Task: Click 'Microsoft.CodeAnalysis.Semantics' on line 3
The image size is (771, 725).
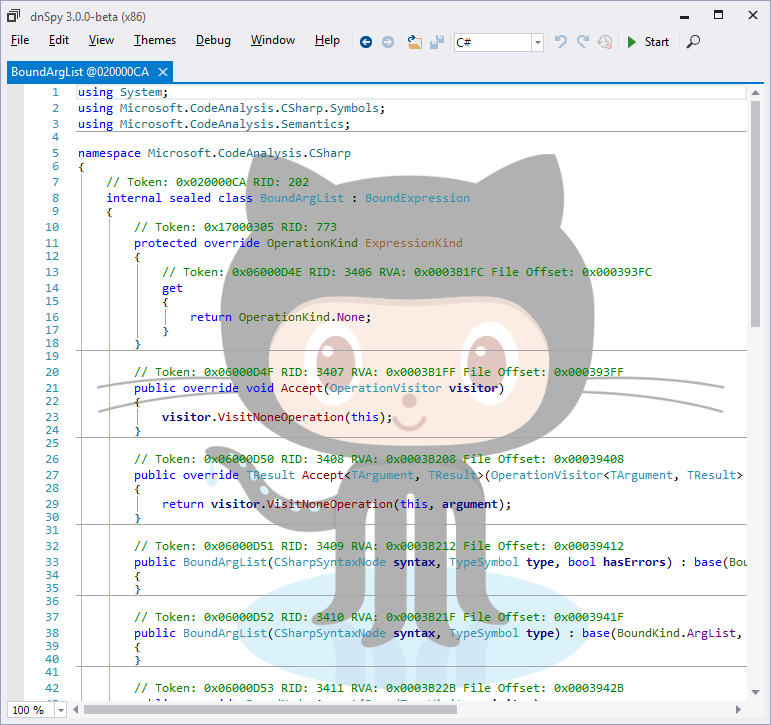Action: click(x=231, y=124)
